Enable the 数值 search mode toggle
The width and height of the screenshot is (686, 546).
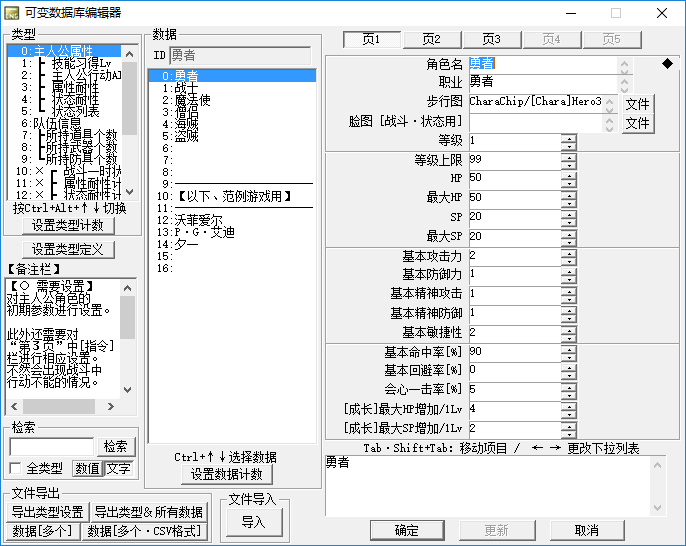pyautogui.click(x=88, y=469)
